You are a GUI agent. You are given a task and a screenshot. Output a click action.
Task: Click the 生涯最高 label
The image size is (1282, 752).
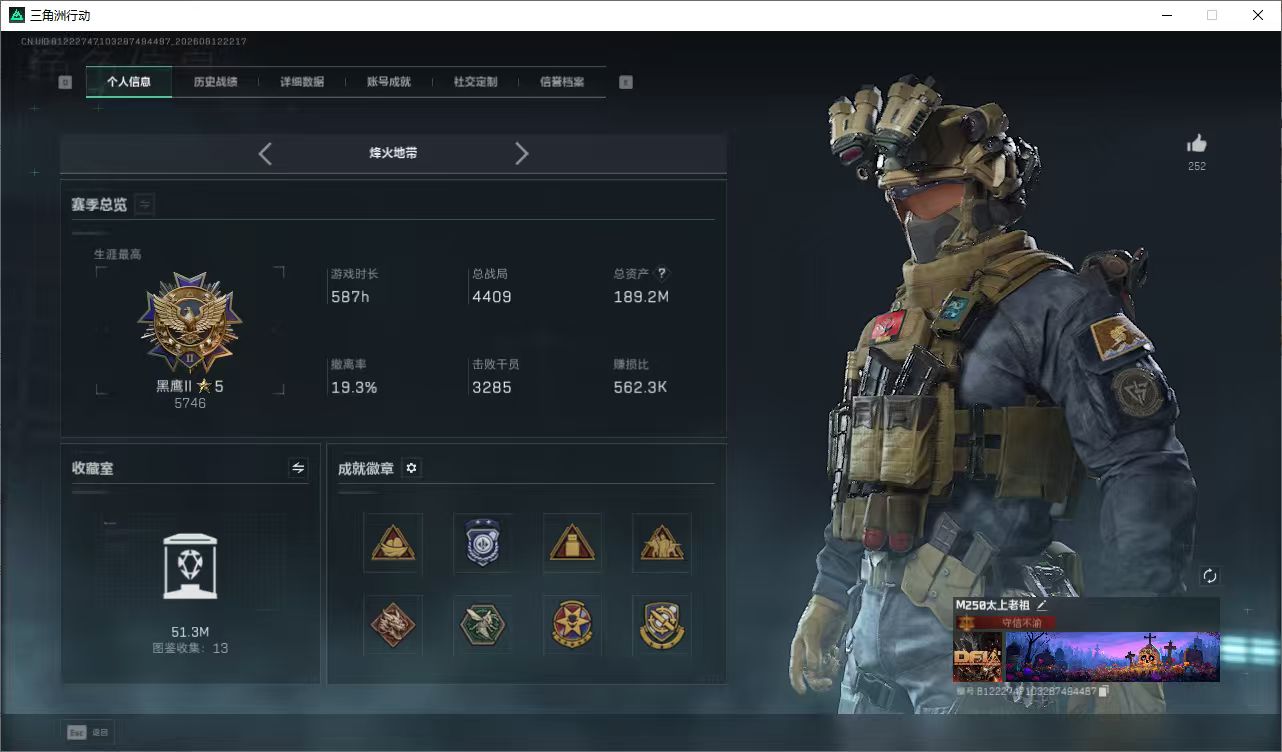(118, 254)
